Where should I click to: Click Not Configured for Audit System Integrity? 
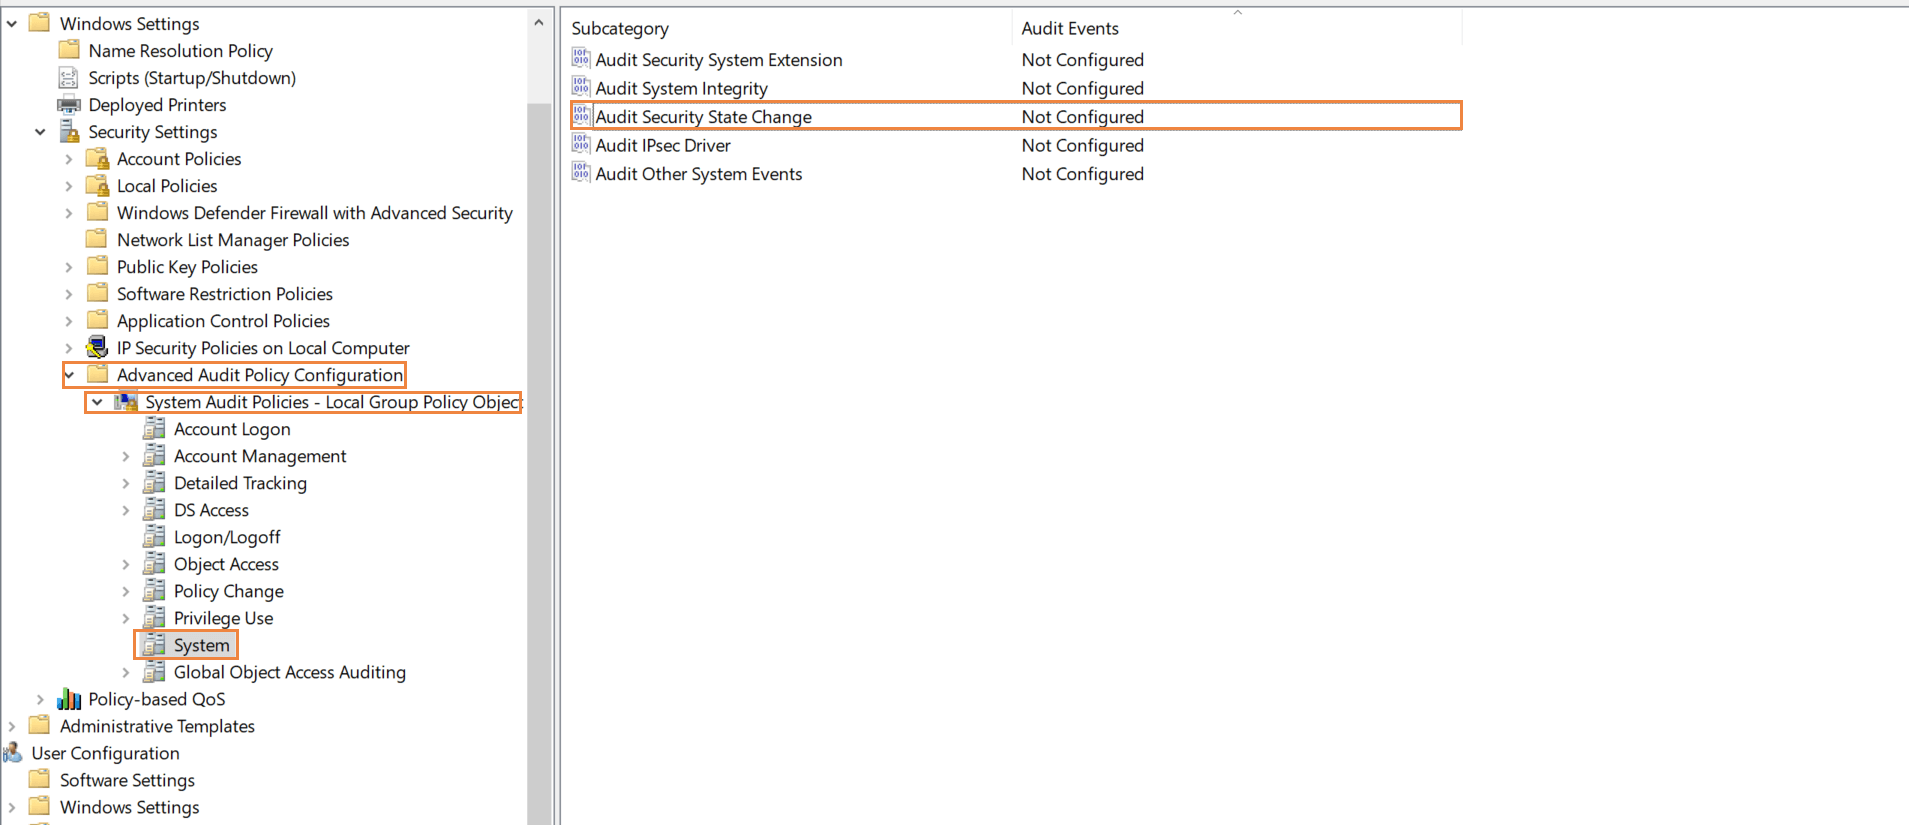pyautogui.click(x=1083, y=88)
